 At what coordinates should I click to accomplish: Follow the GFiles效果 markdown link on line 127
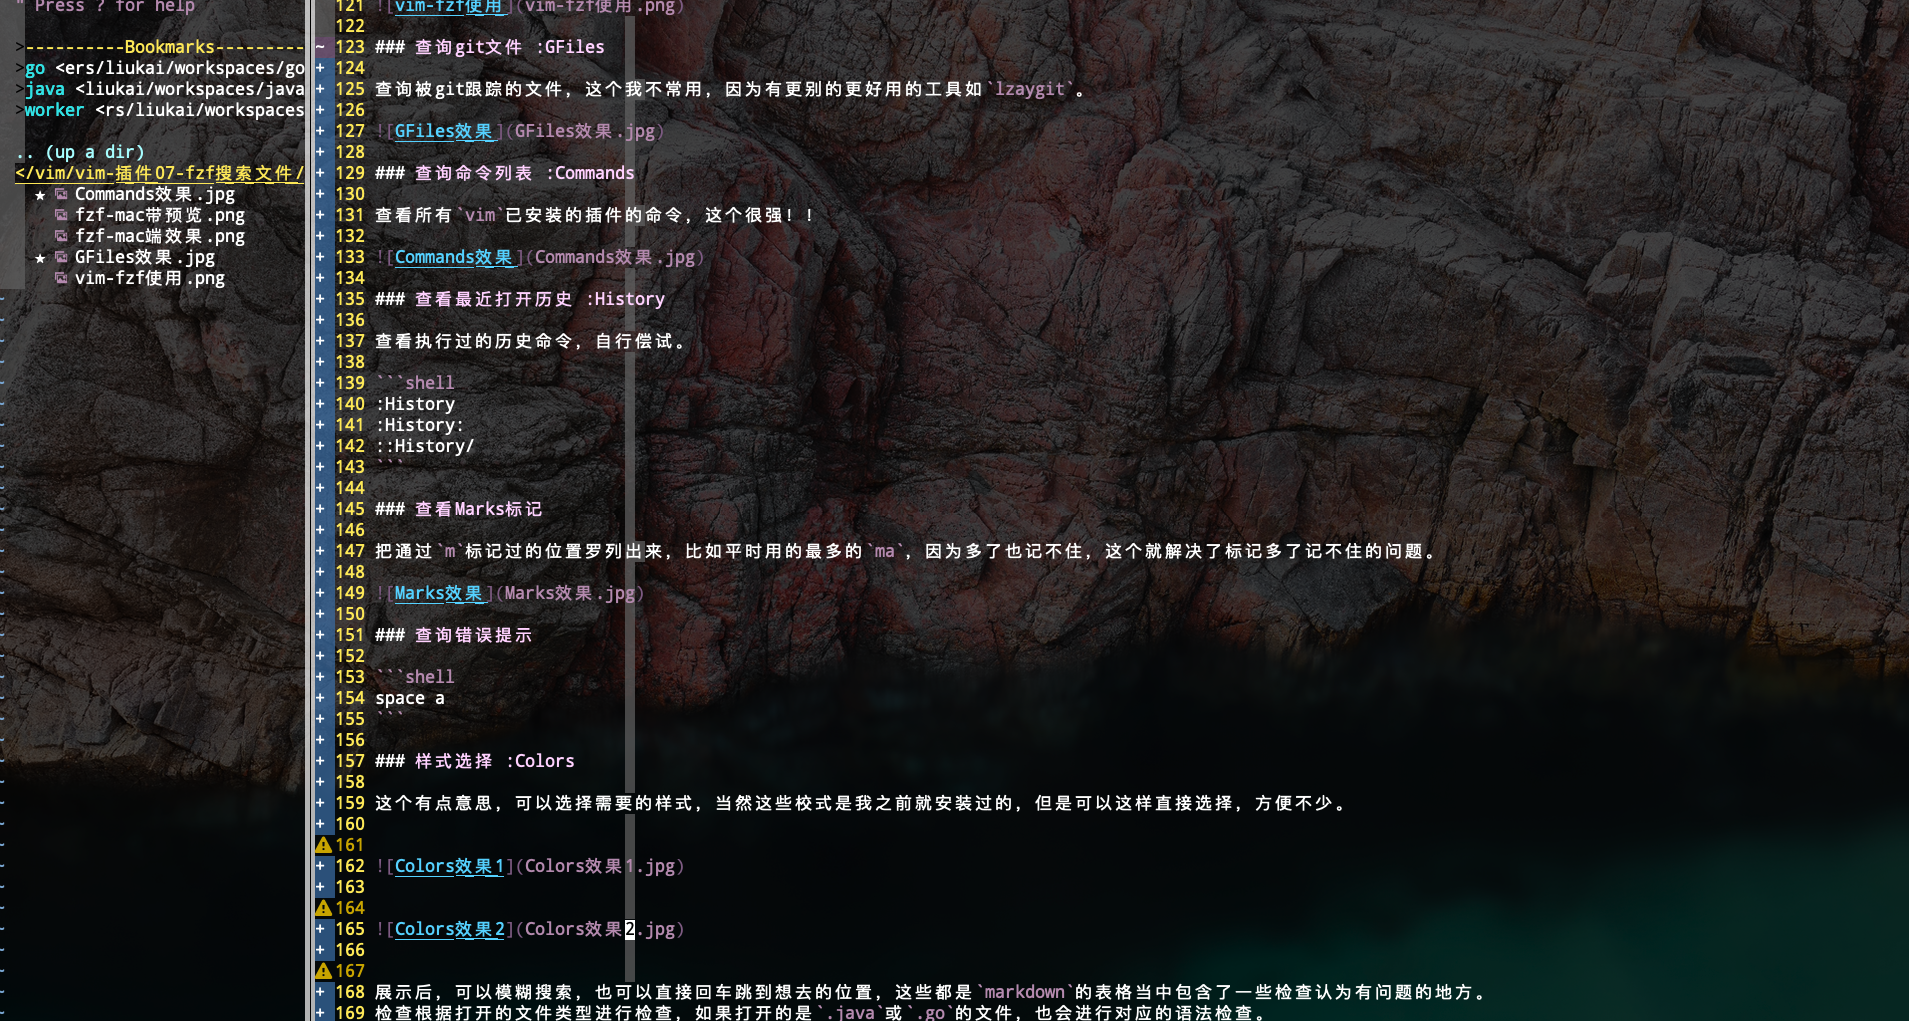[x=444, y=131]
